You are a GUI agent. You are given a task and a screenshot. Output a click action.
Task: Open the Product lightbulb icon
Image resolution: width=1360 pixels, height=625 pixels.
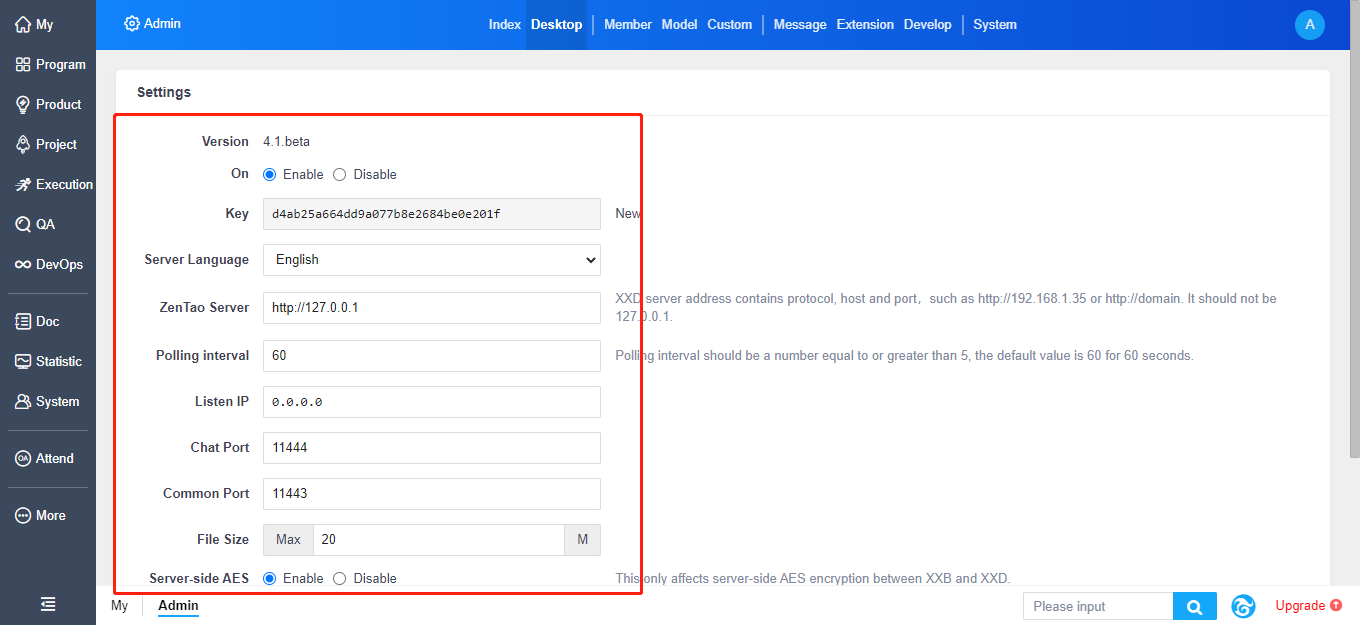tap(23, 104)
